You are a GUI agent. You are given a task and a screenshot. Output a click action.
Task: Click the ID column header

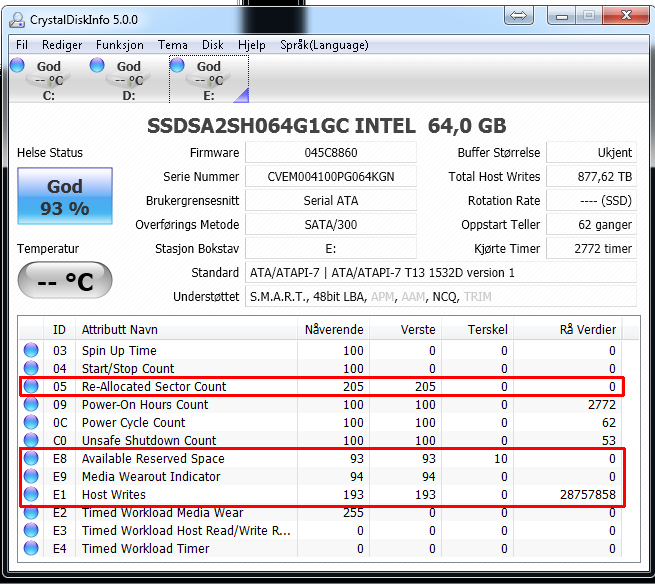click(59, 330)
